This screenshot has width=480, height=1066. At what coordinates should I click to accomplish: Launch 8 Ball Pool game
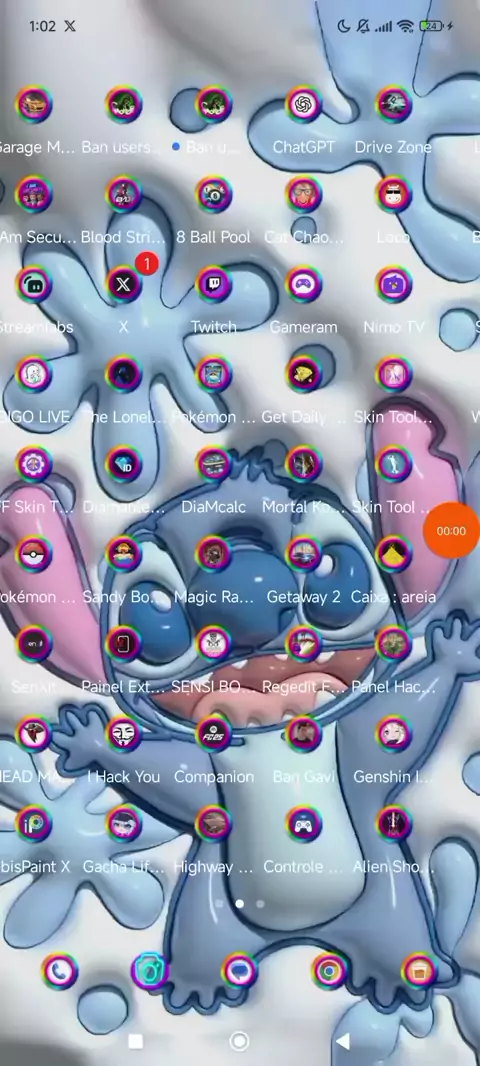(x=213, y=194)
